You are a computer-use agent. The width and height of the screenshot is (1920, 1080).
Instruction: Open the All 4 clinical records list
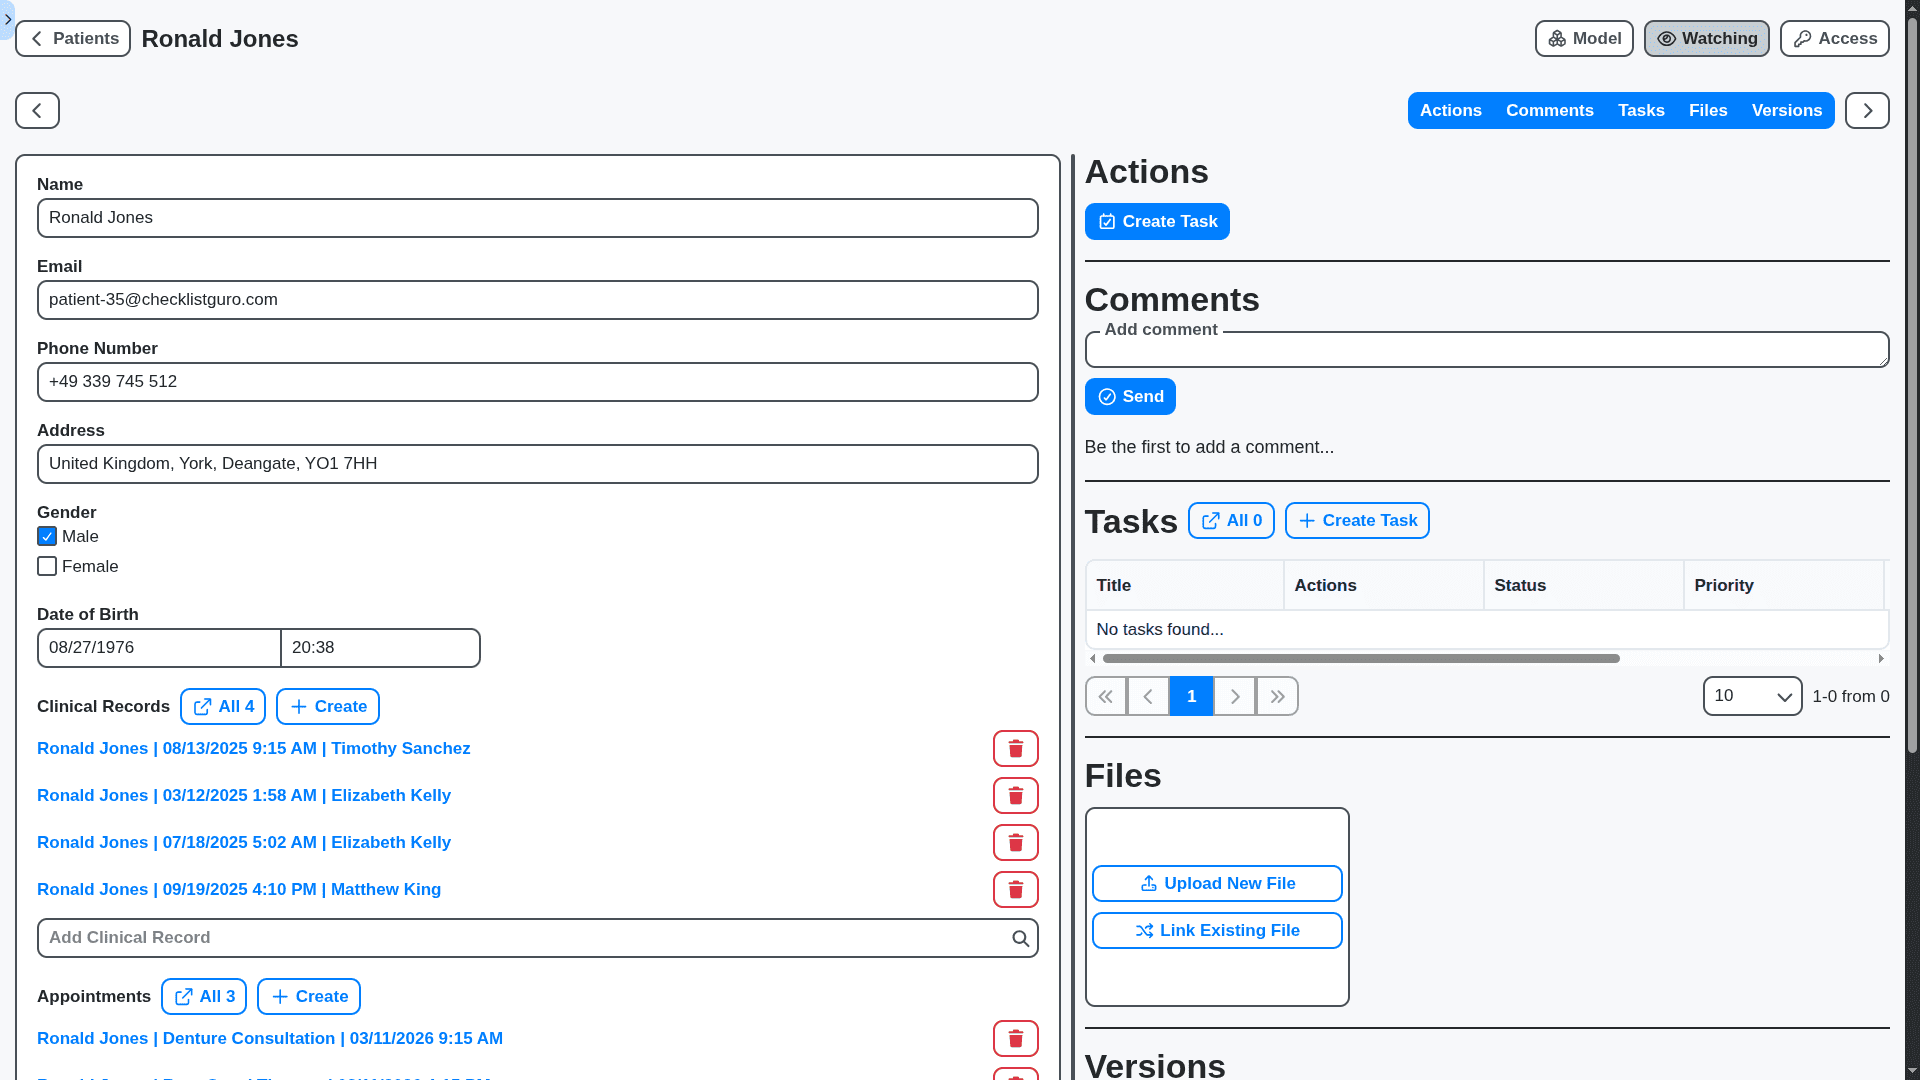click(x=223, y=706)
